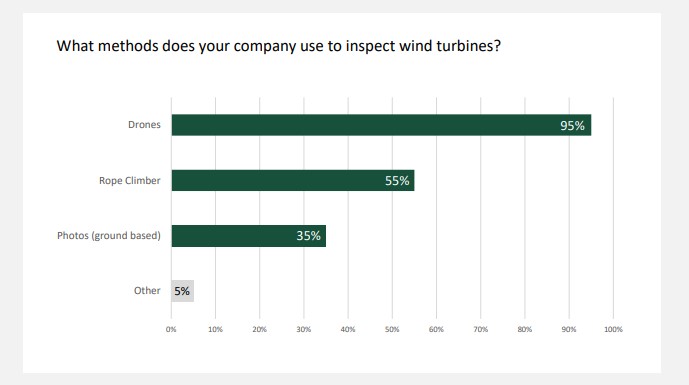Select the Other category label
The height and width of the screenshot is (385, 689).
pyautogui.click(x=147, y=291)
